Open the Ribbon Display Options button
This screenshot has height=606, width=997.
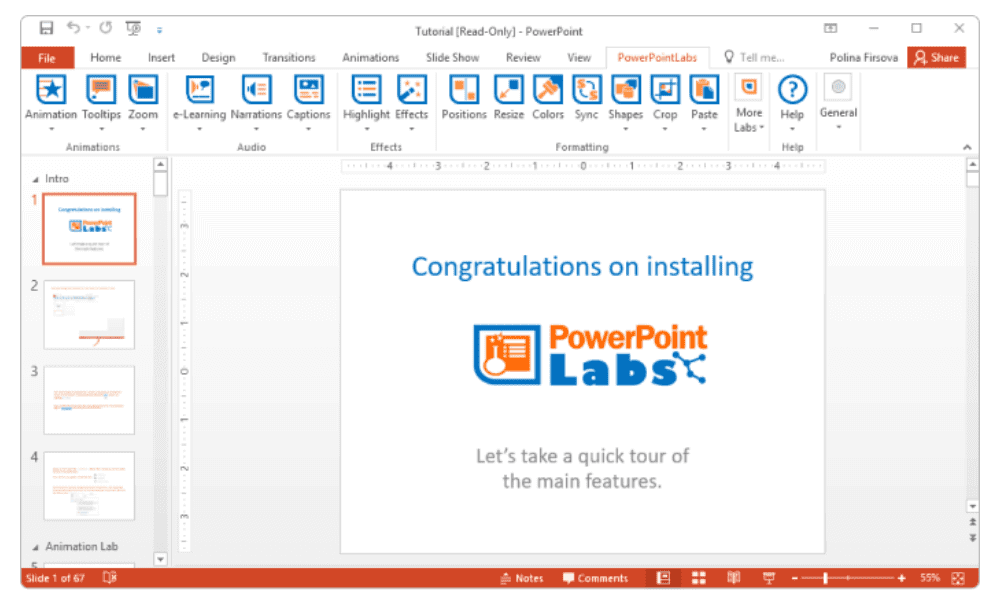coord(830,28)
